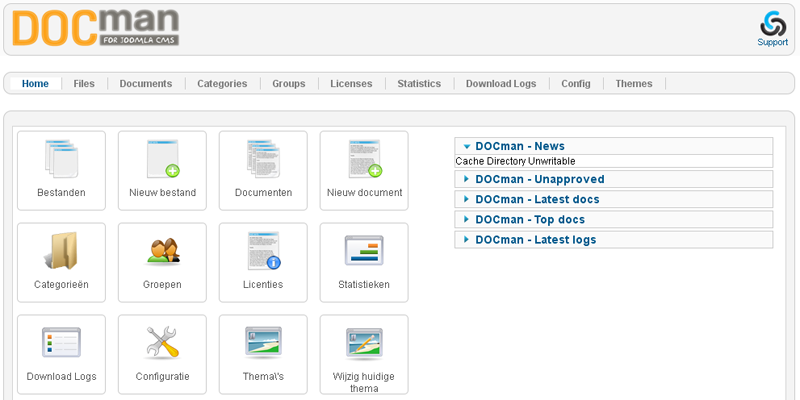Open the Bestanden files icon
Screen dimensions: 800x400
point(61,159)
